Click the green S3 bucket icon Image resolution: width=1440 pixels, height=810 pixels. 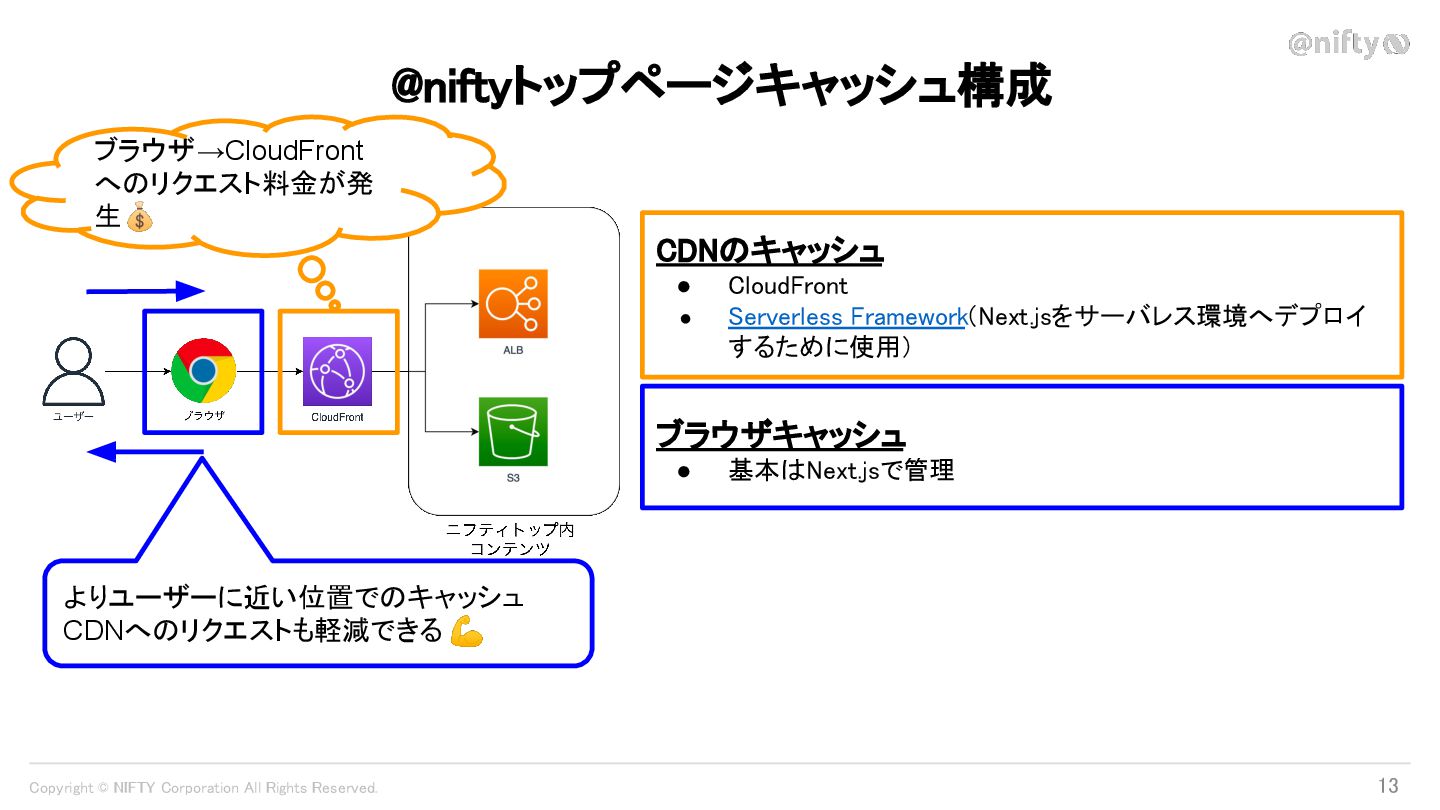tap(513, 431)
